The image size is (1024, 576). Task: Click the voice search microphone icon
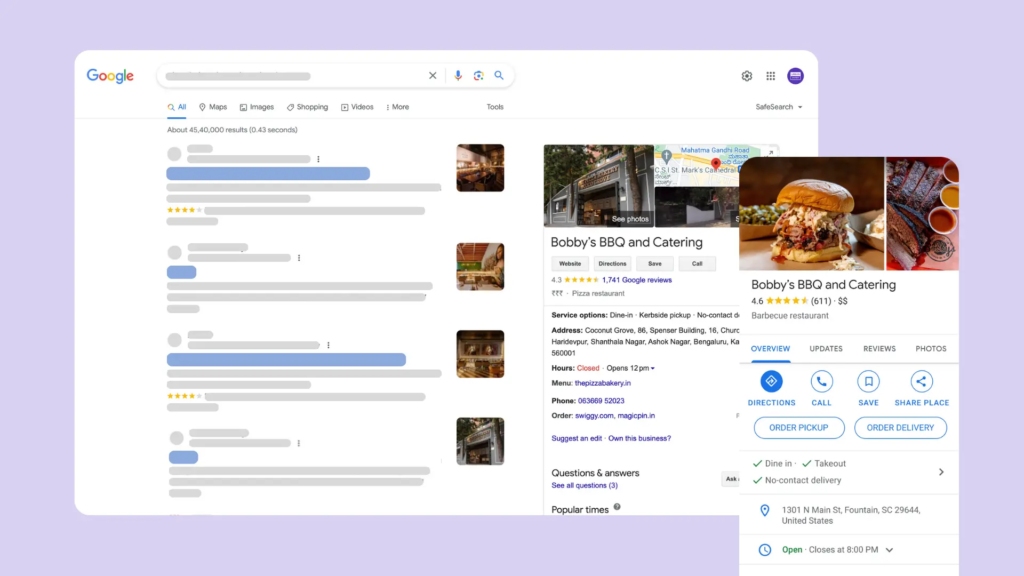(x=458, y=76)
